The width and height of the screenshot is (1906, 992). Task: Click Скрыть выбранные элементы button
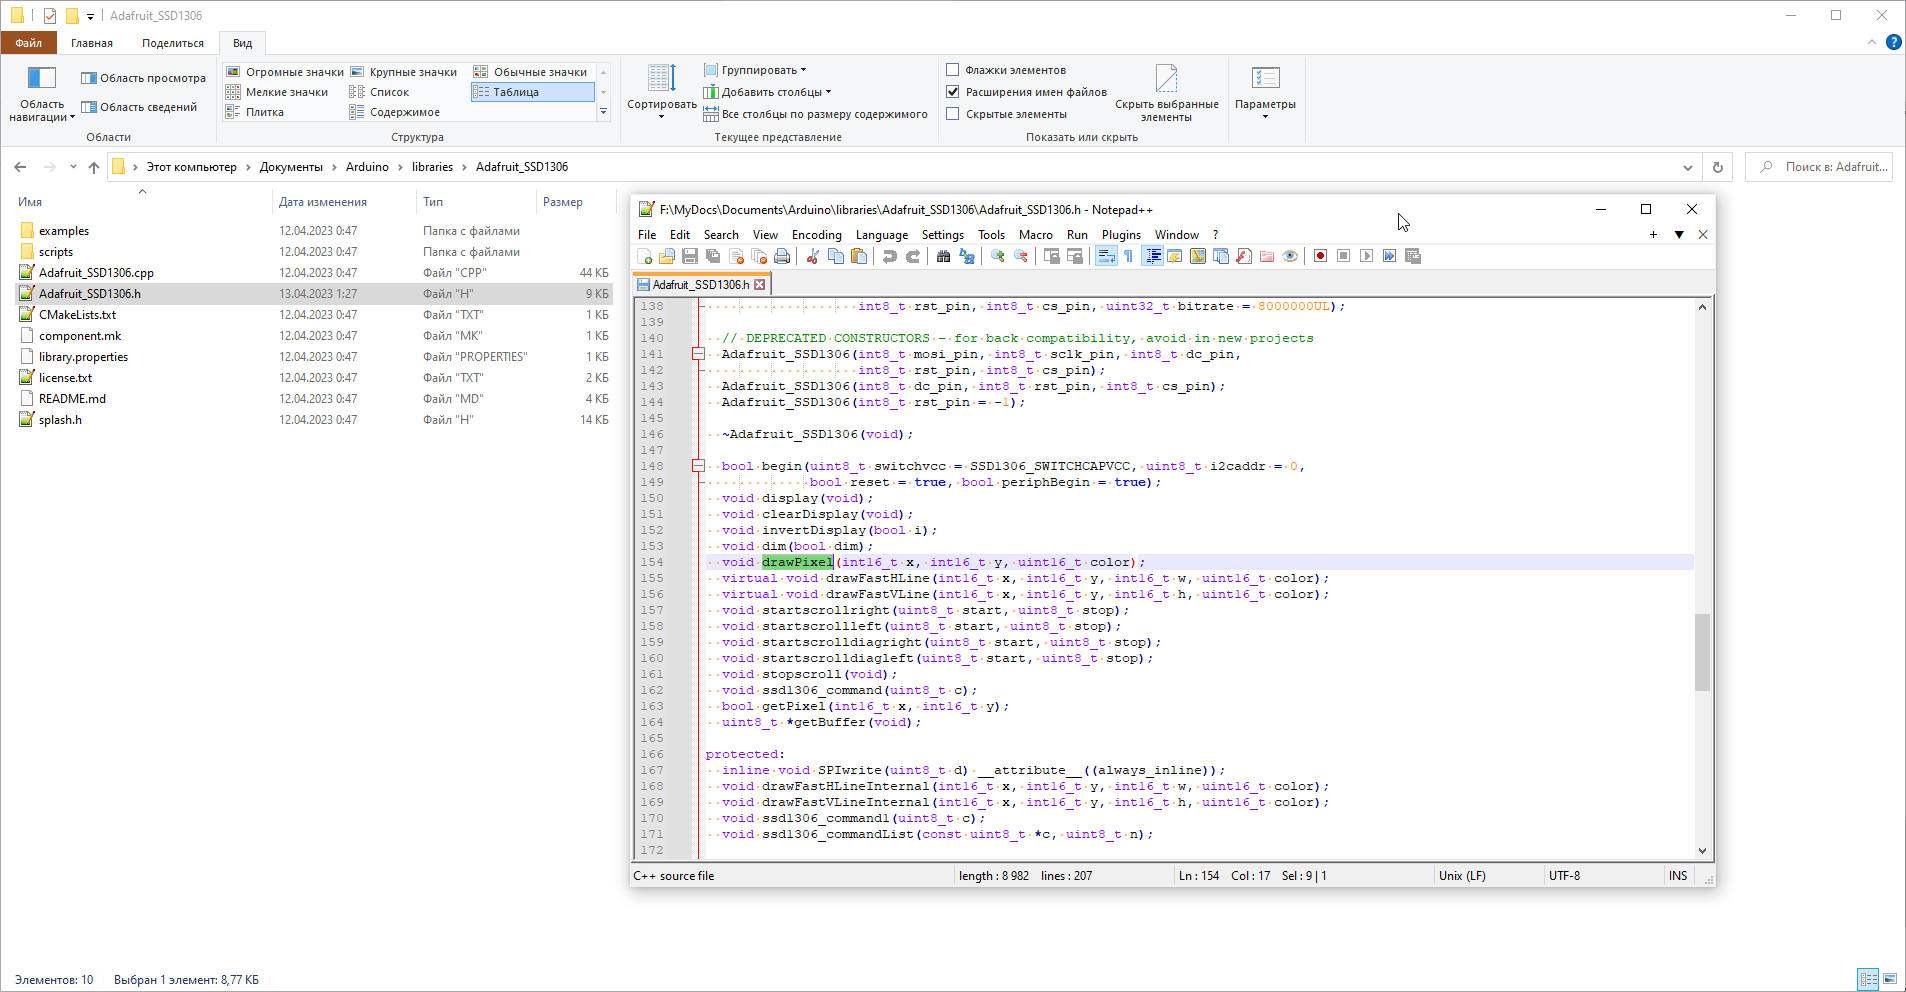pos(1167,92)
